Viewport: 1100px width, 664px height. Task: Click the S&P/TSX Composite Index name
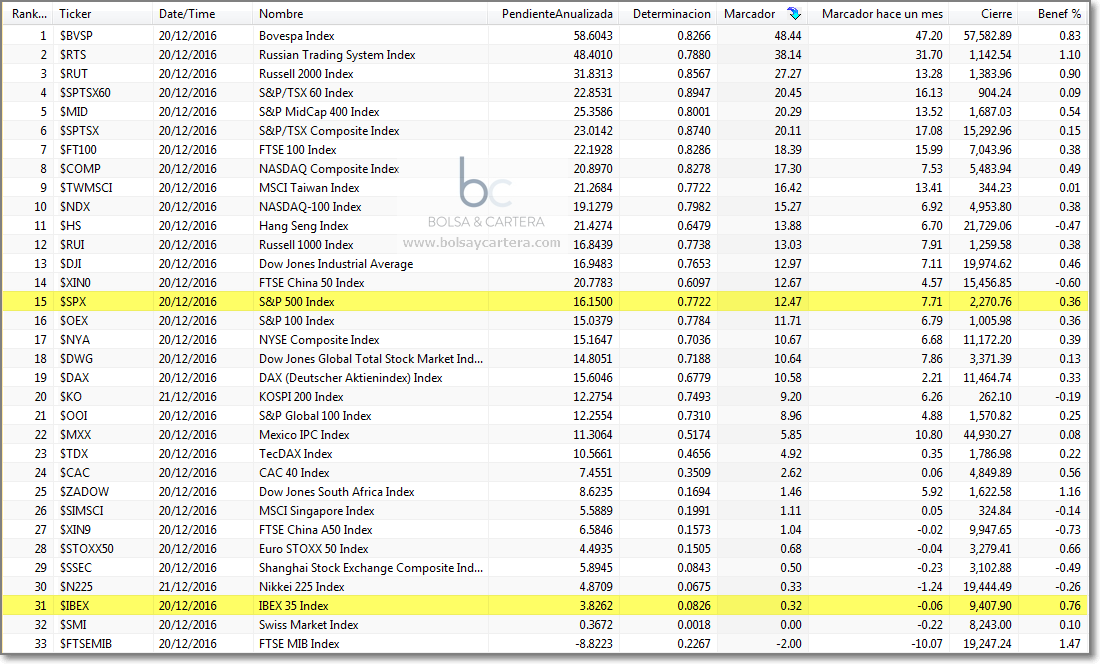329,130
